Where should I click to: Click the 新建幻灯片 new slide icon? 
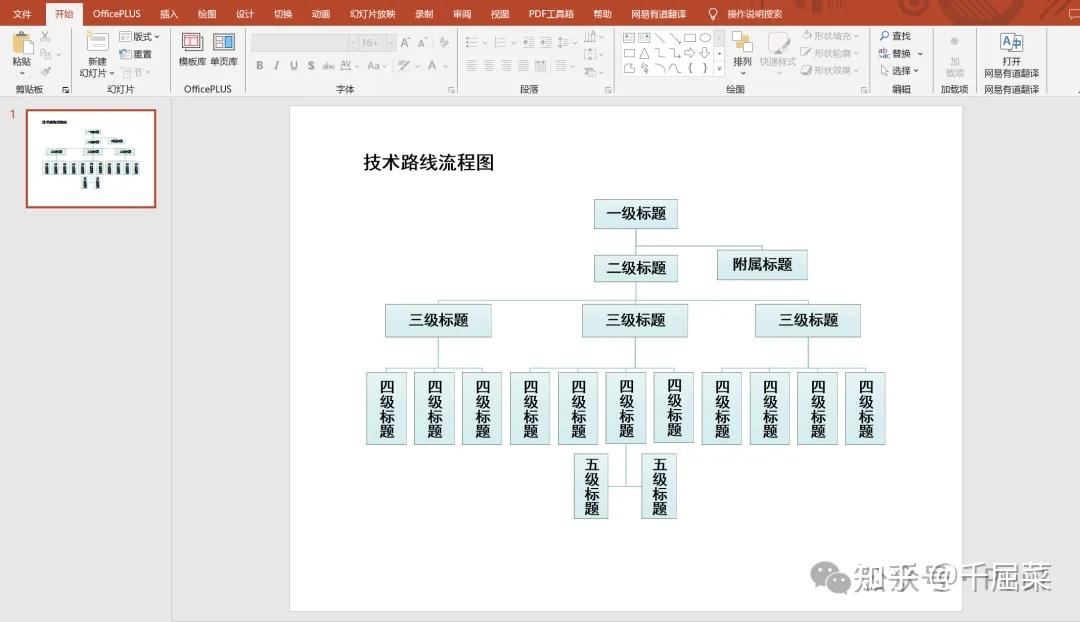click(x=96, y=43)
